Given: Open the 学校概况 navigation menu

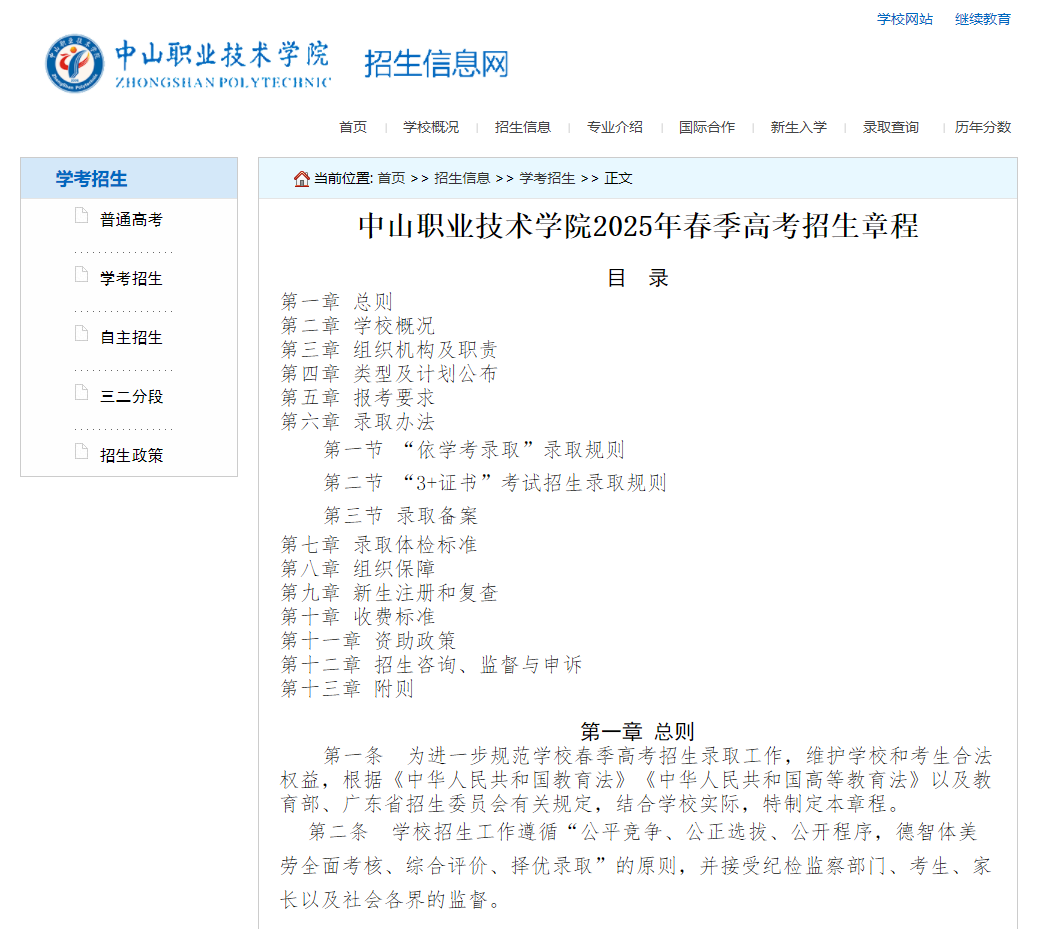Looking at the screenshot, I should (430, 127).
